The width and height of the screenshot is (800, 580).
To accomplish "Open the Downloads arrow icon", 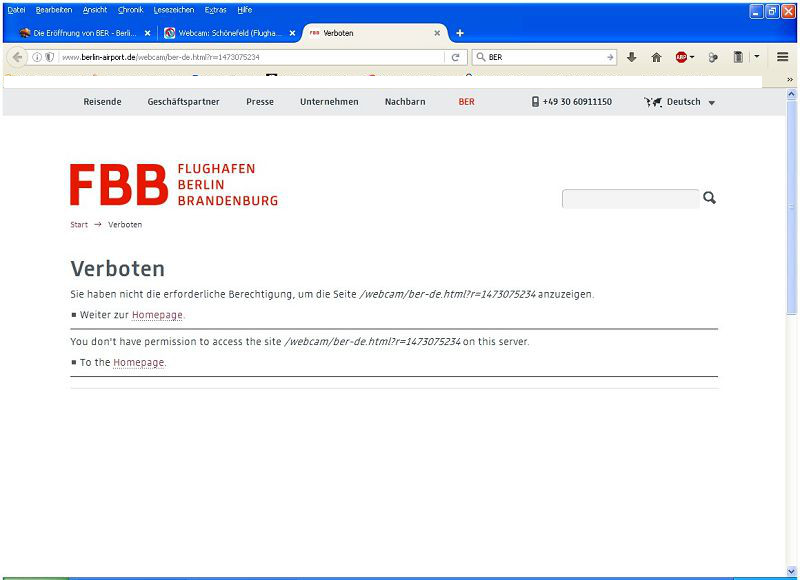I will (x=632, y=57).
